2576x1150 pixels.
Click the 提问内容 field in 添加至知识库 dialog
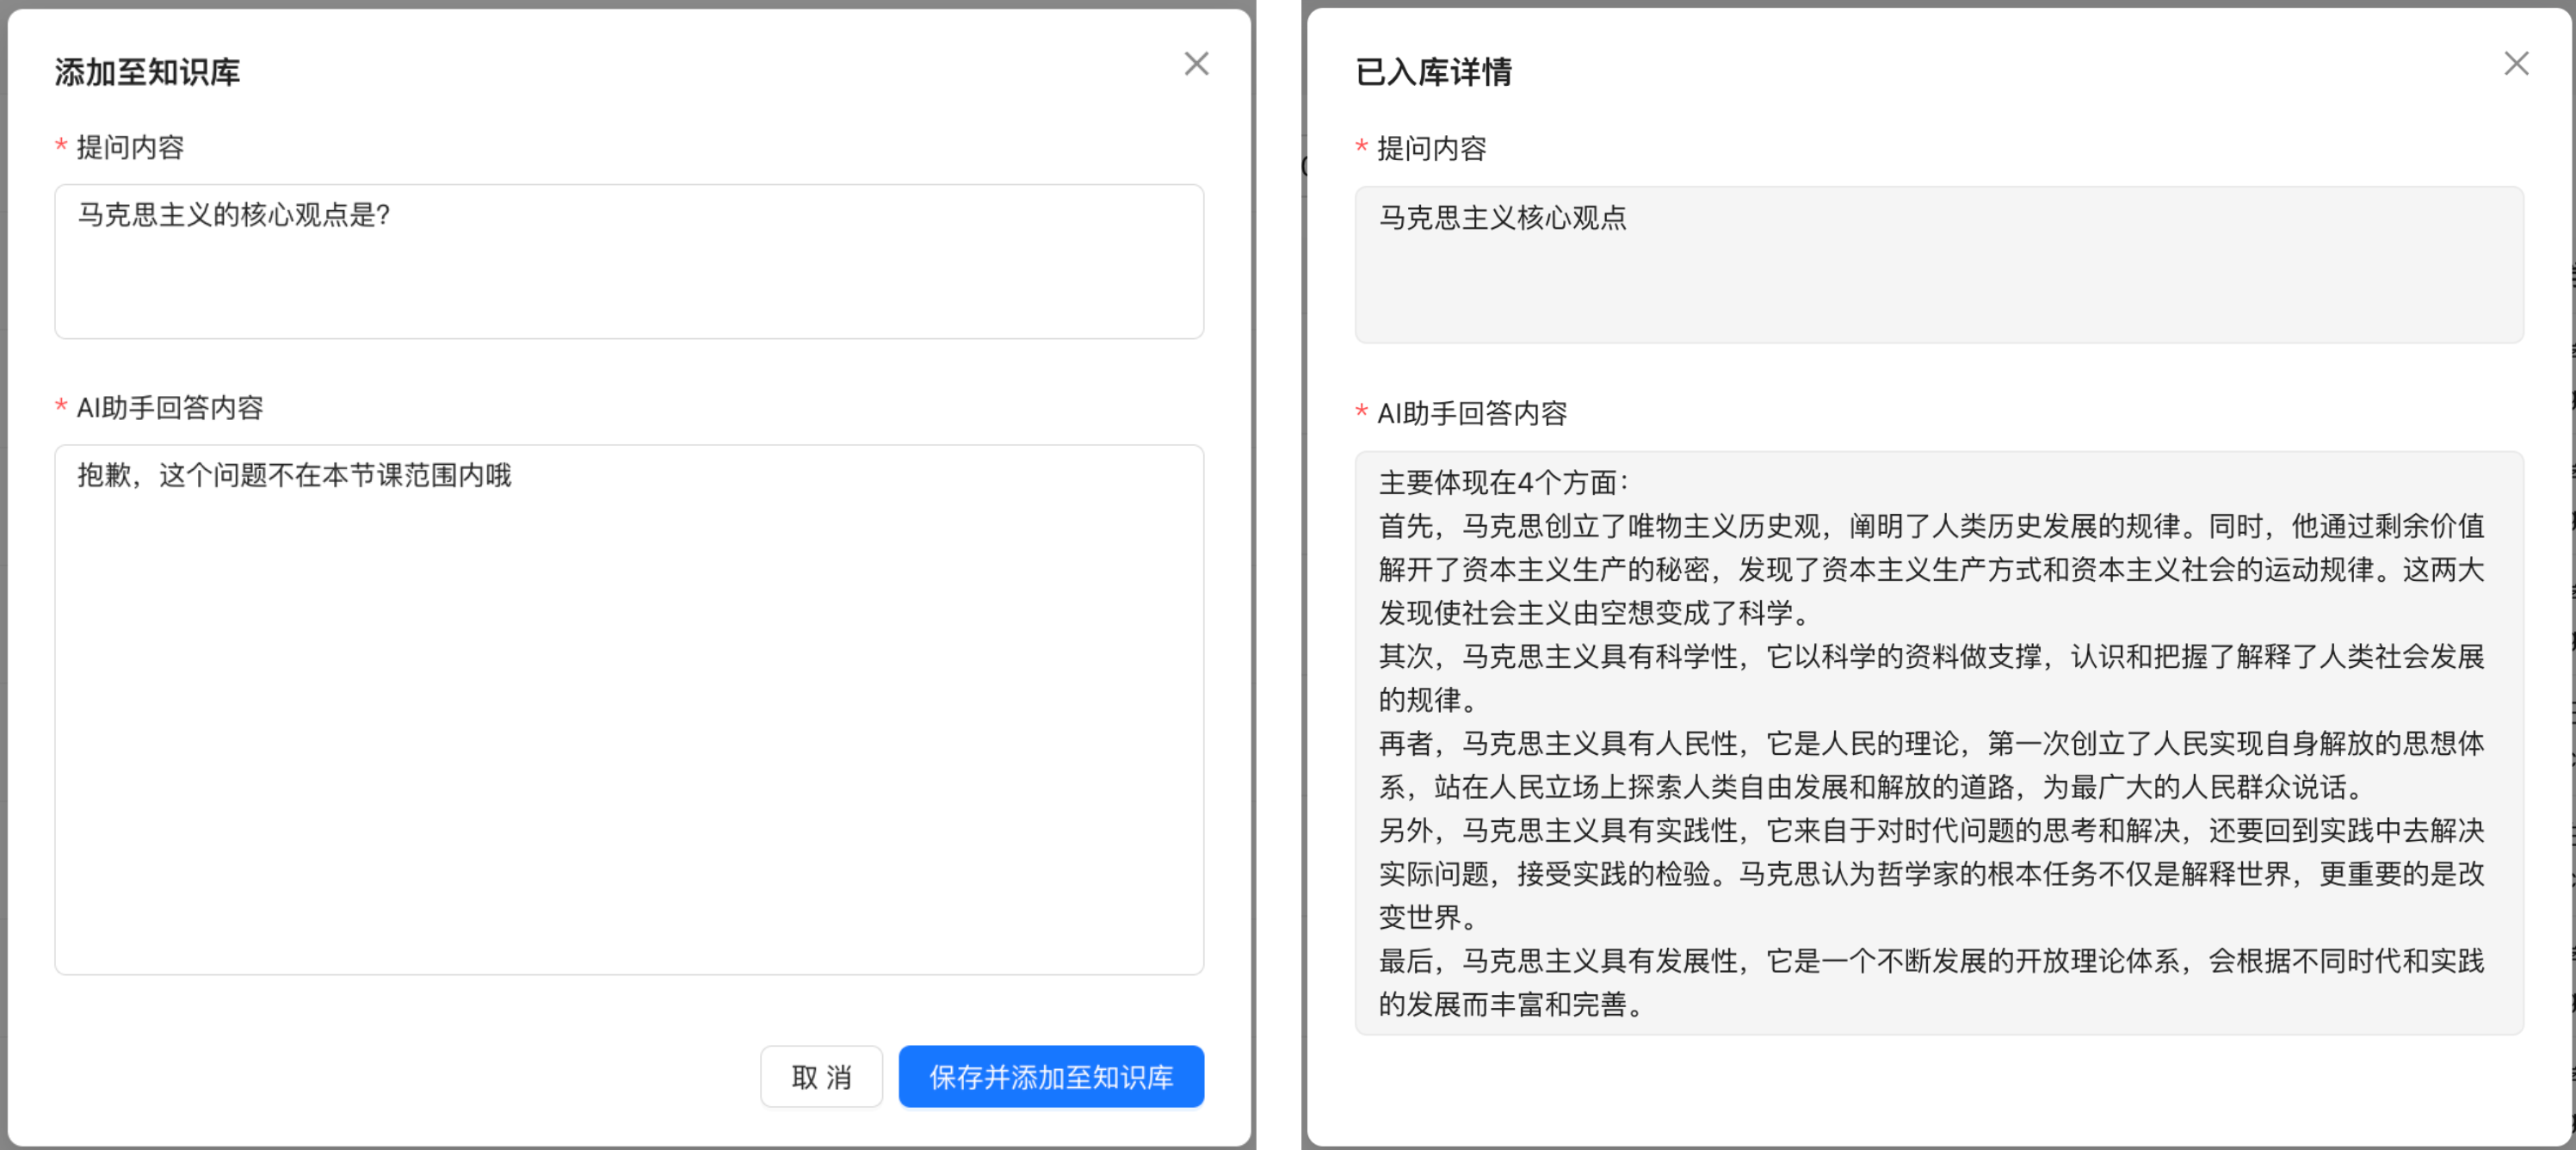click(x=629, y=261)
